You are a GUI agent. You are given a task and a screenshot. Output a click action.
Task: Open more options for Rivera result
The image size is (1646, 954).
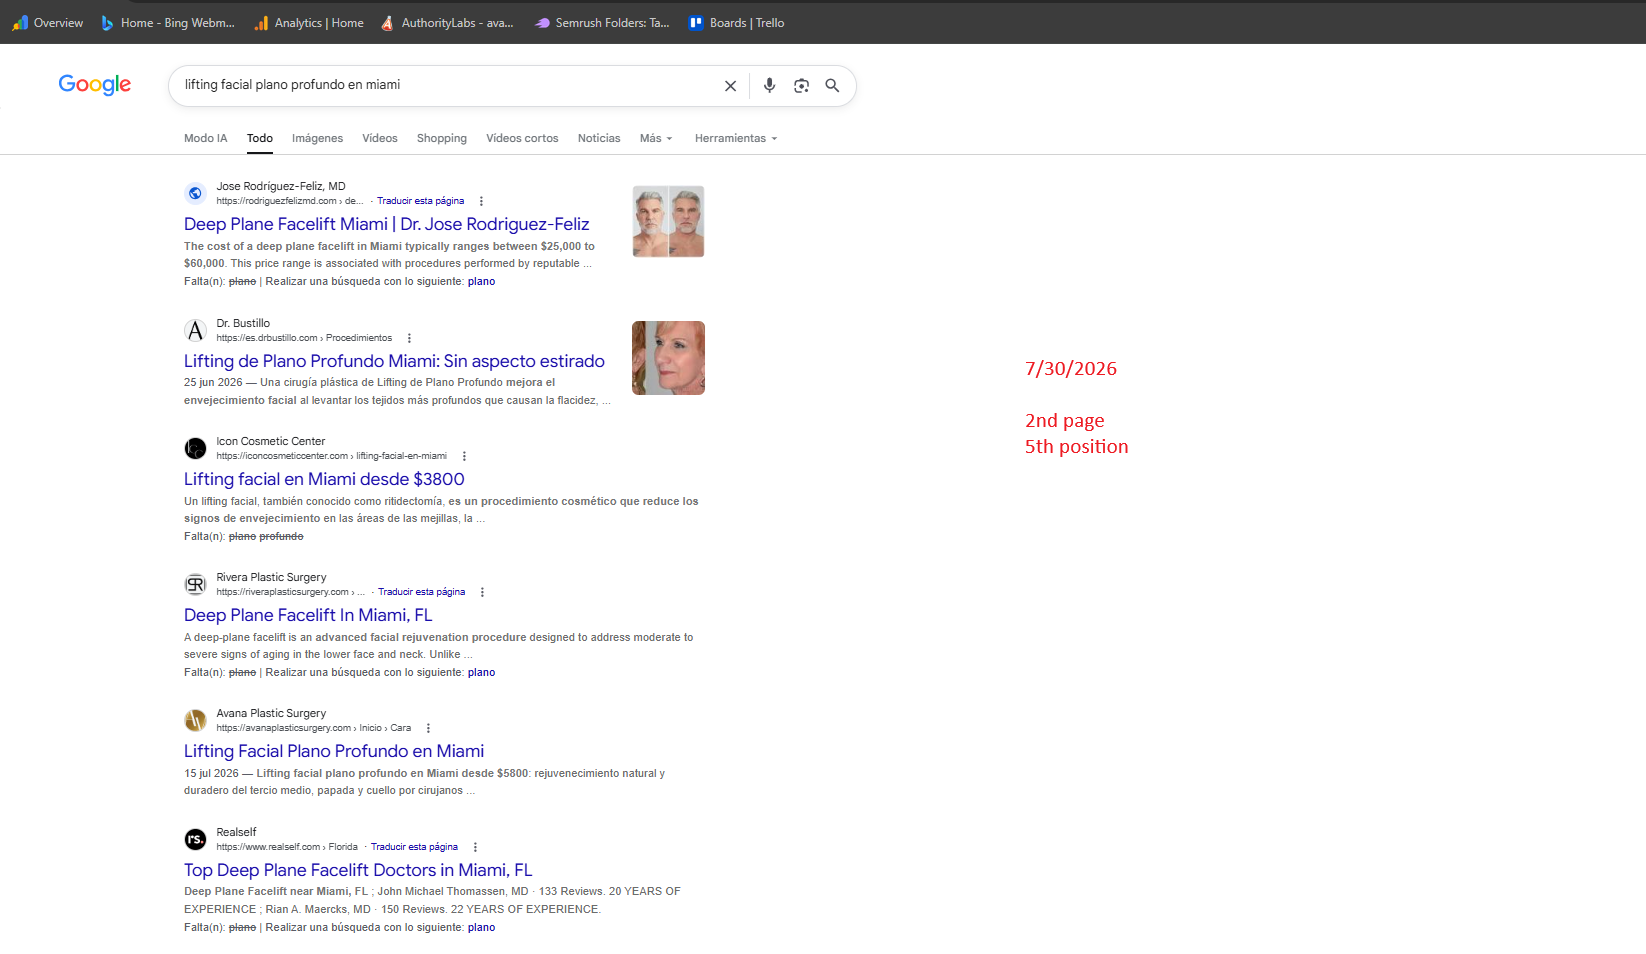(482, 592)
